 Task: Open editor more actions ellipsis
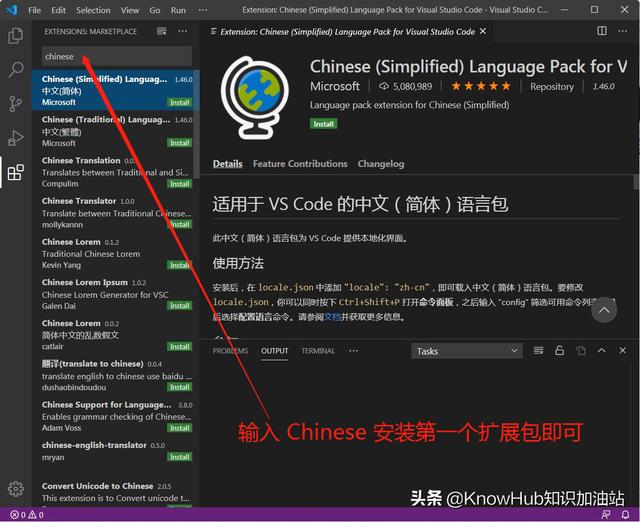pos(622,31)
